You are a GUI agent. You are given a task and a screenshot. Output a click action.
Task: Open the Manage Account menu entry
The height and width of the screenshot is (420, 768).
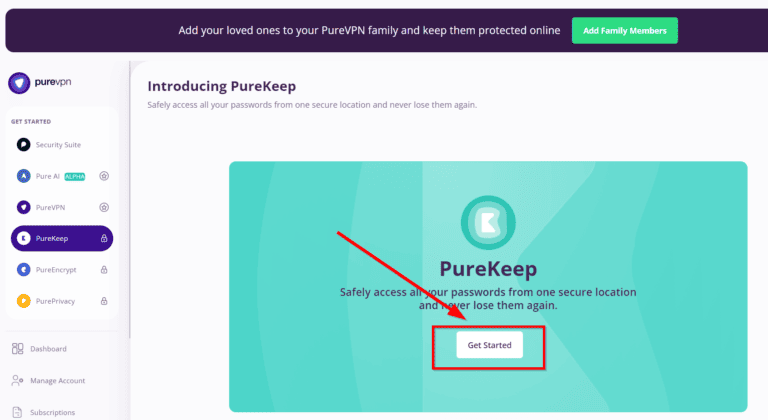57,380
